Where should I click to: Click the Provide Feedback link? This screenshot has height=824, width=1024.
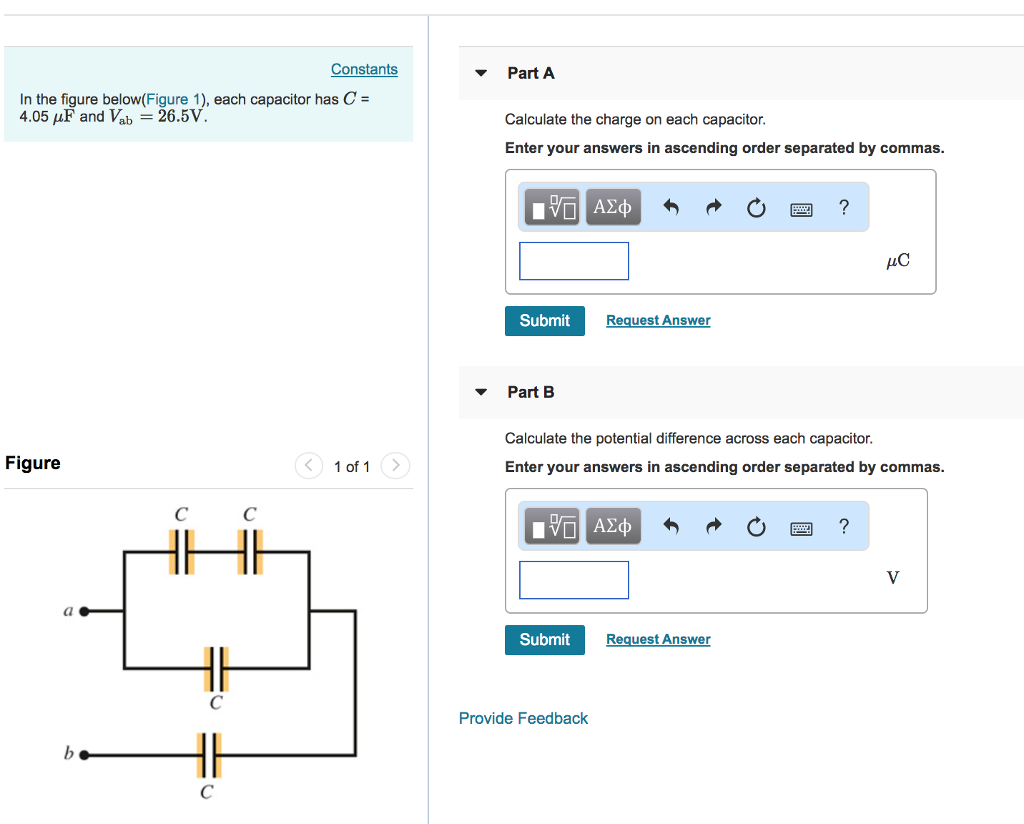tap(523, 718)
